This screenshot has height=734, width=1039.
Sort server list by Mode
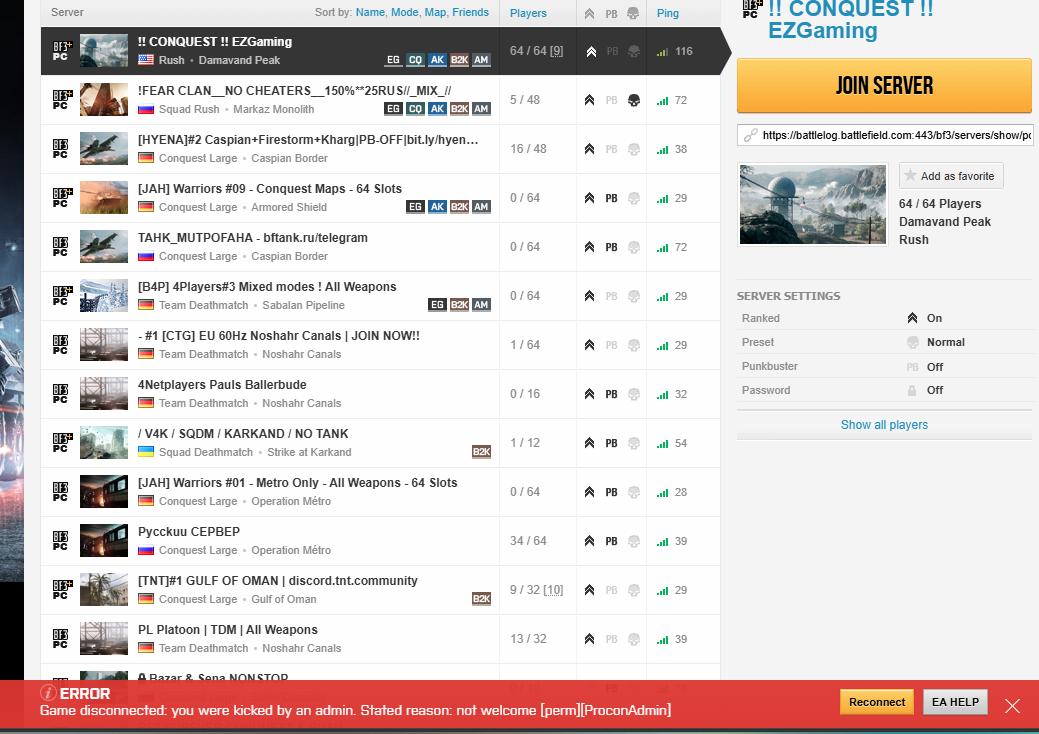(x=404, y=13)
